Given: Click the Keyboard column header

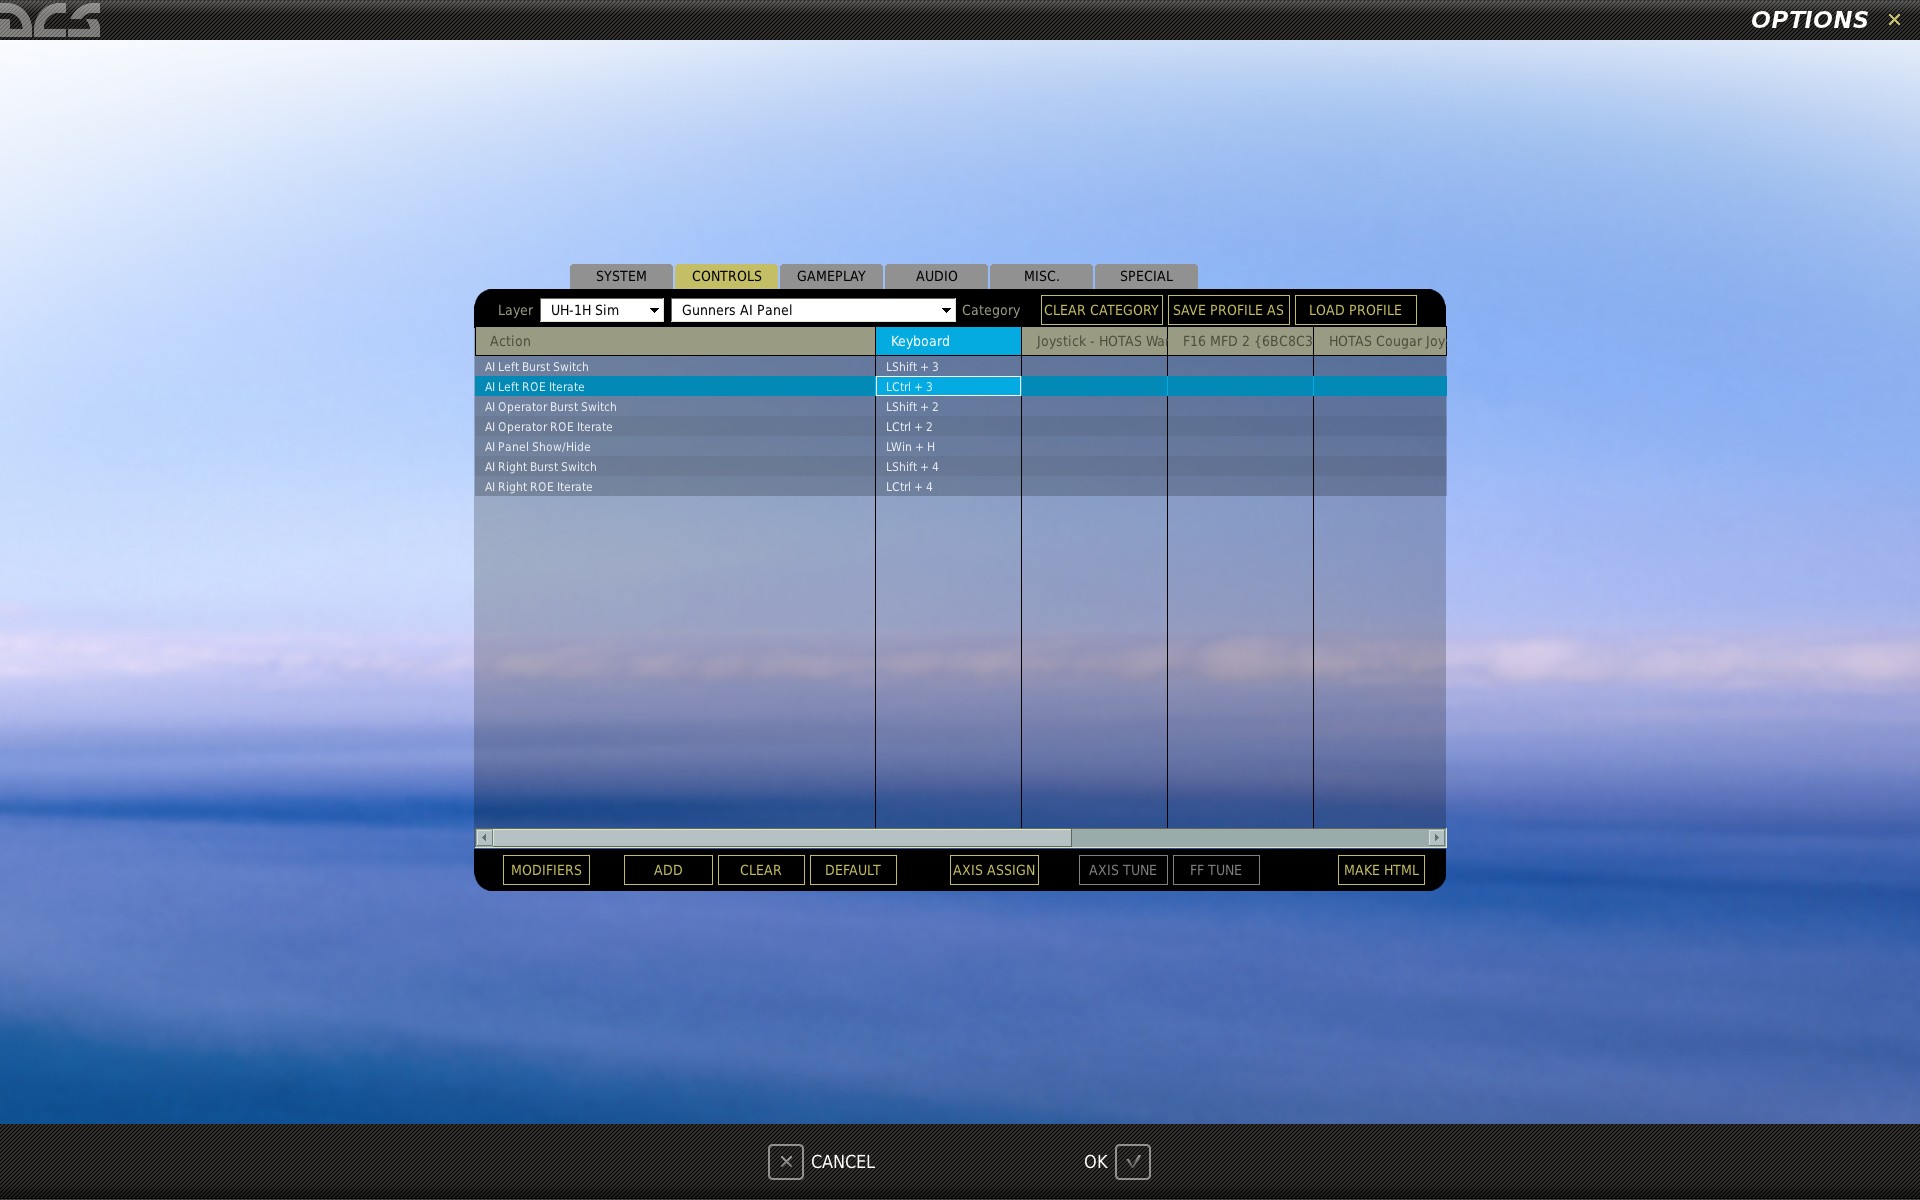Looking at the screenshot, I should (x=948, y=341).
